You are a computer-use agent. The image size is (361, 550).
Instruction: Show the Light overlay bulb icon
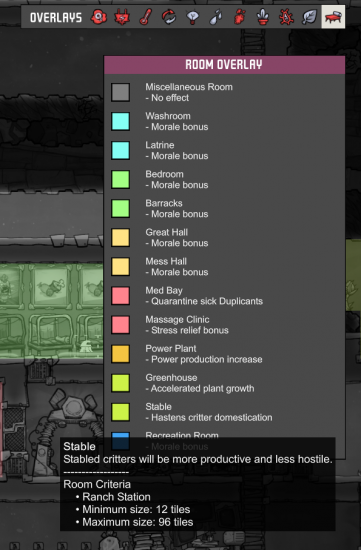coord(192,17)
